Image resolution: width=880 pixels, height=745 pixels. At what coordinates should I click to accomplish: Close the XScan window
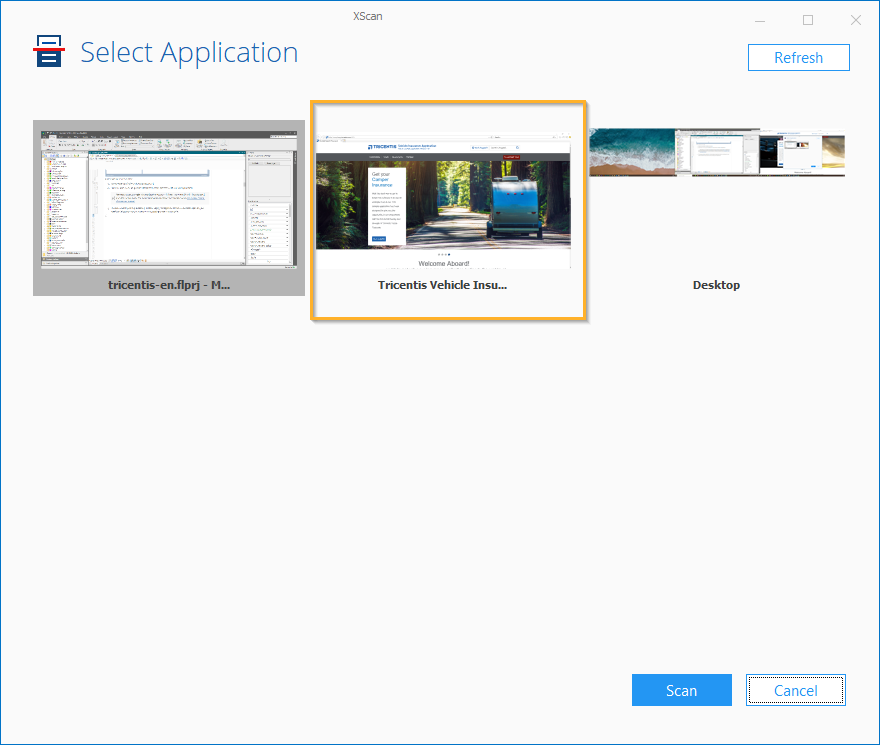[855, 20]
